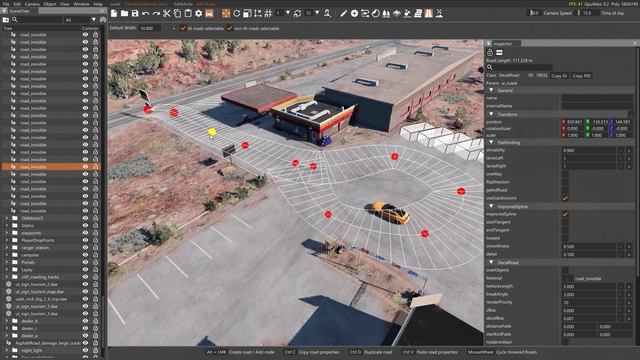Select the yellow road node in viewport

pyautogui.click(x=212, y=132)
